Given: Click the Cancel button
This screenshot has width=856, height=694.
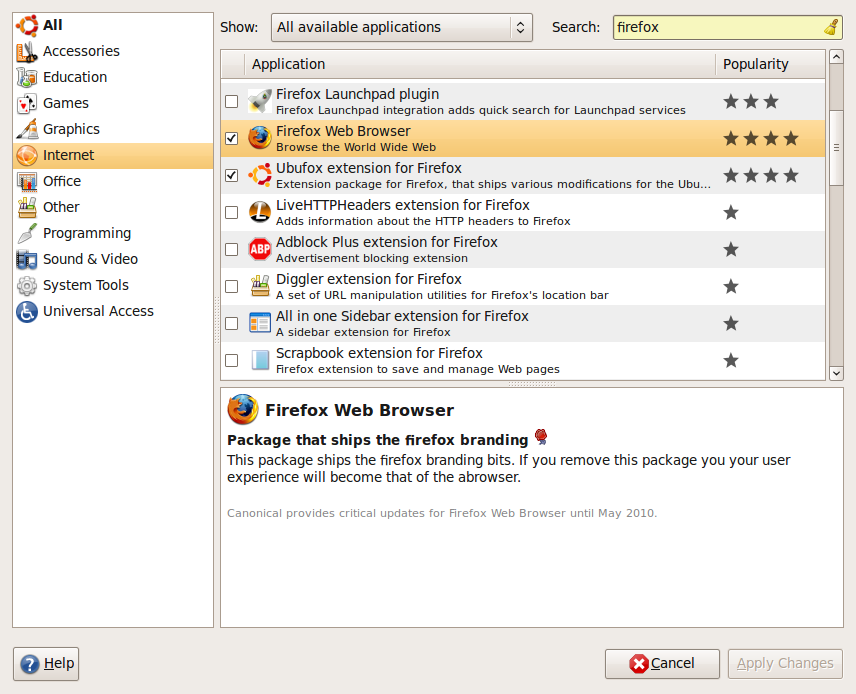Looking at the screenshot, I should click(x=662, y=663).
